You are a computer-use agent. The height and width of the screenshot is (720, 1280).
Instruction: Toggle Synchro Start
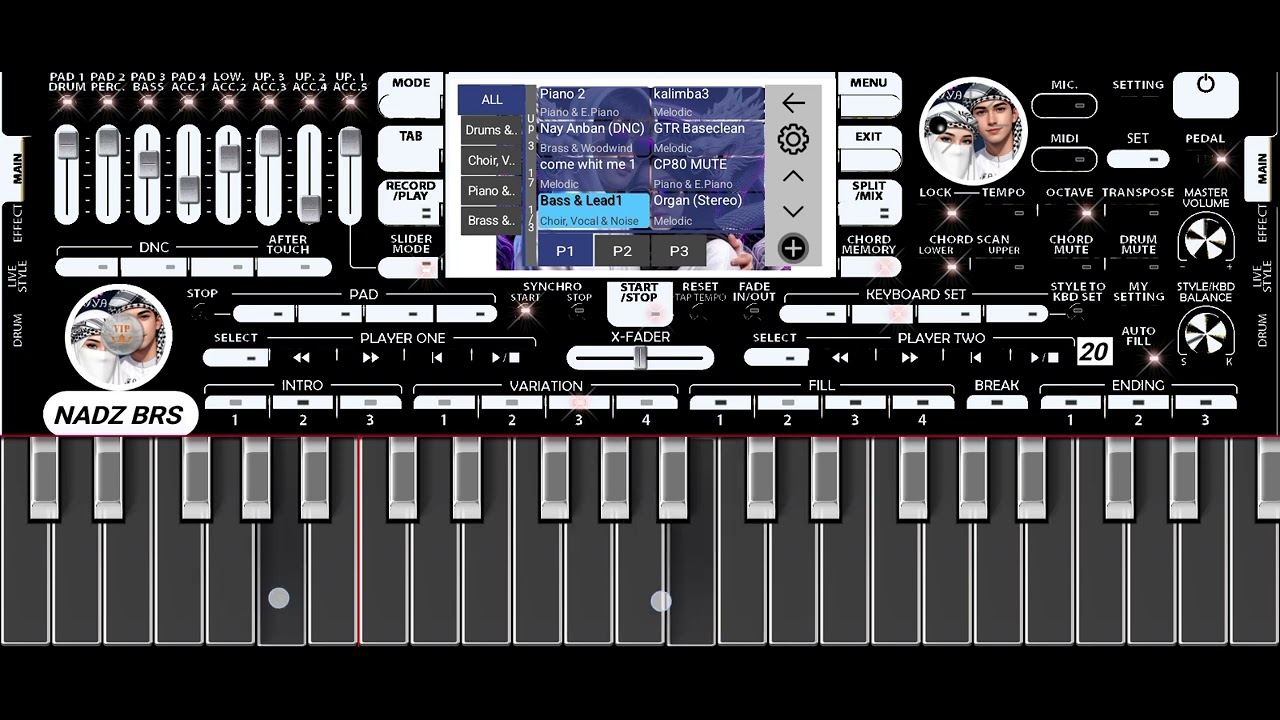click(525, 311)
